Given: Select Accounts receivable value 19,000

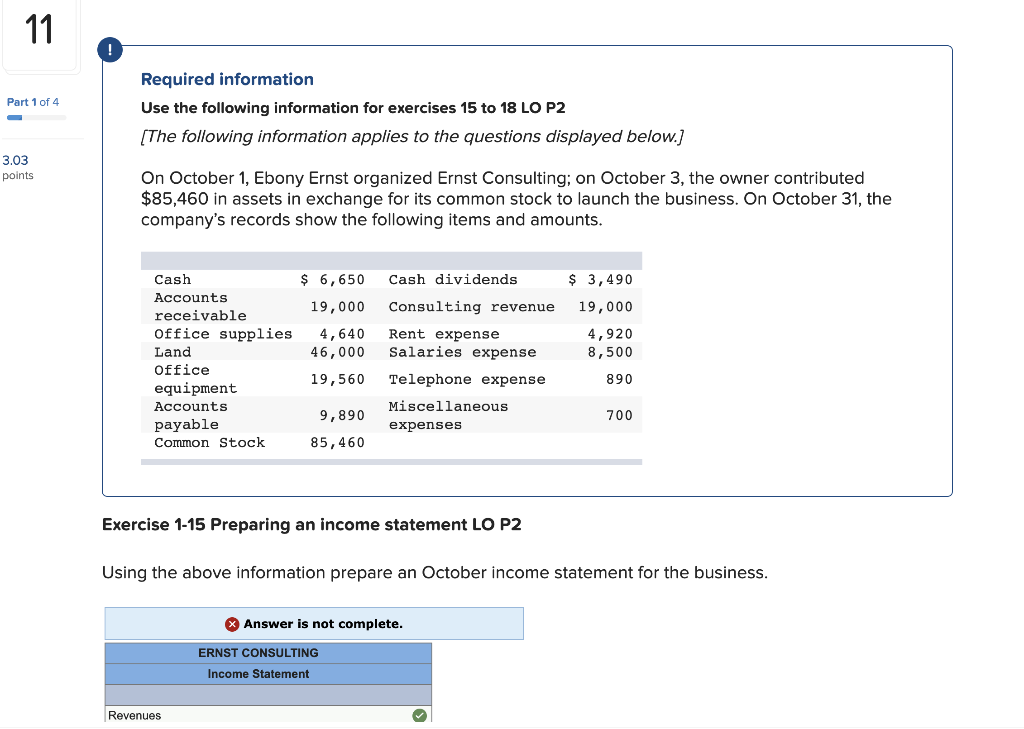Looking at the screenshot, I should (337, 307).
